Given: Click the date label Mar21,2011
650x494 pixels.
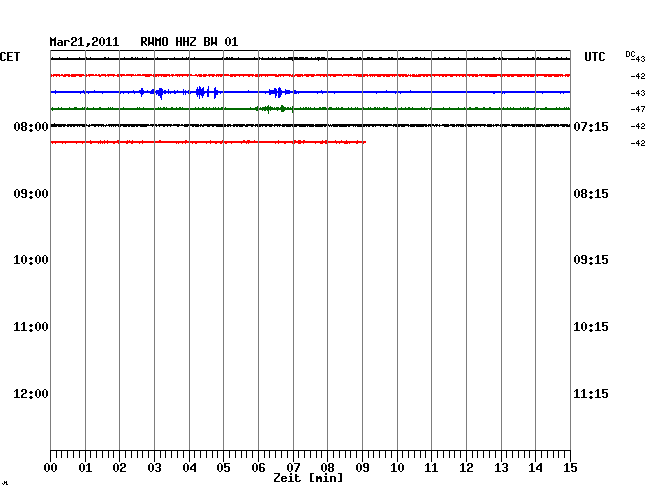Looking at the screenshot, I should (84, 42).
